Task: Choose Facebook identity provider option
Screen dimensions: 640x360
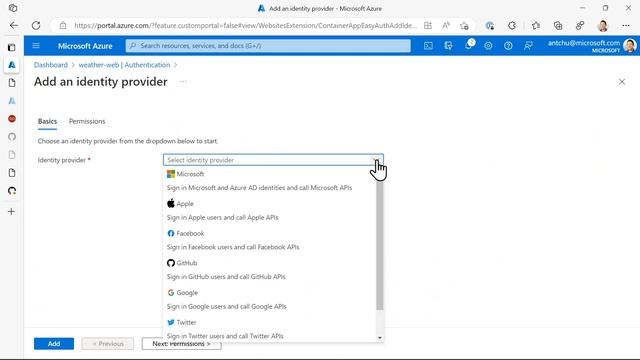Action: tap(269, 240)
